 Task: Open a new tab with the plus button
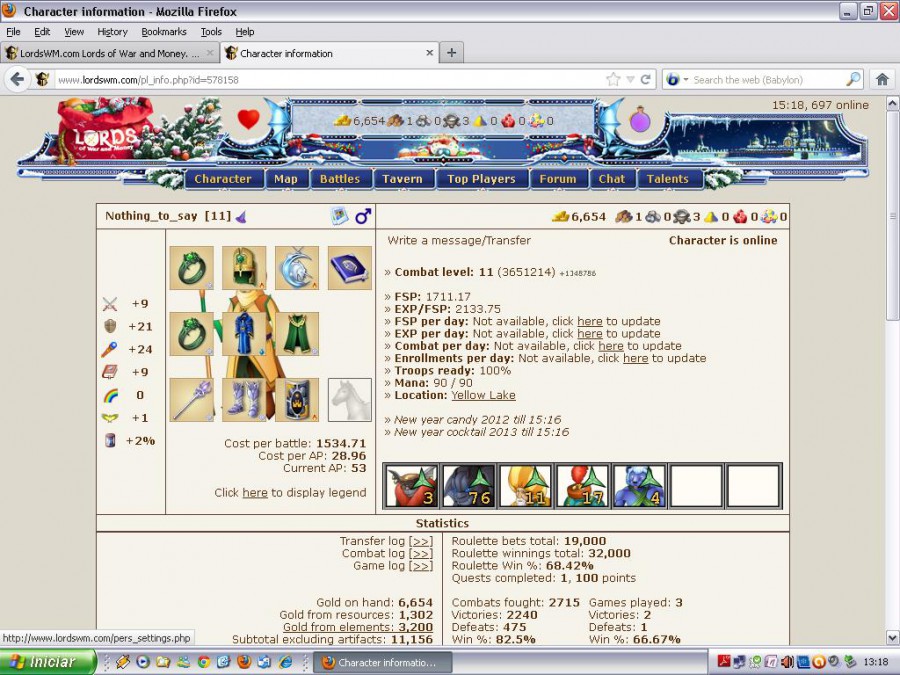(452, 53)
